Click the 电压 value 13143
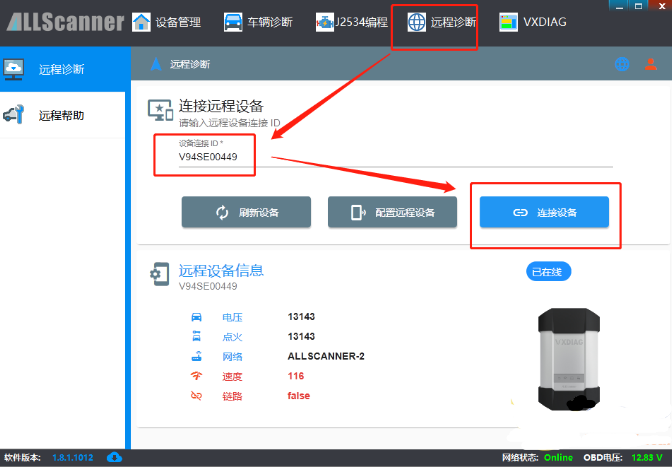This screenshot has height=467, width=672. [301, 317]
